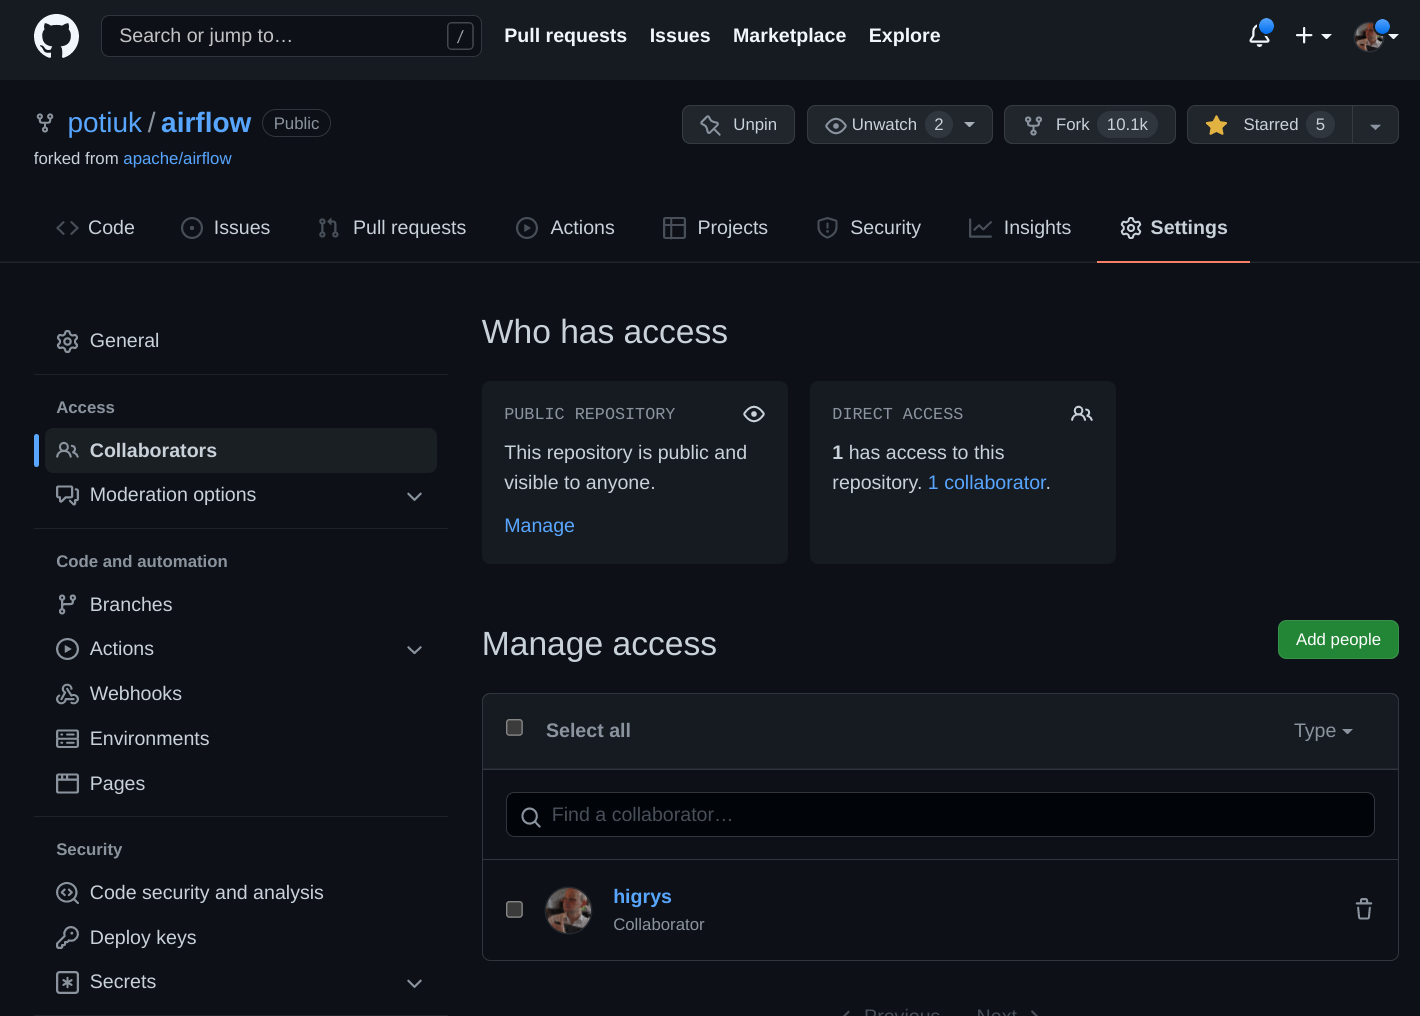The width and height of the screenshot is (1420, 1016).
Task: Open the GitHub home logo
Action: (56, 36)
